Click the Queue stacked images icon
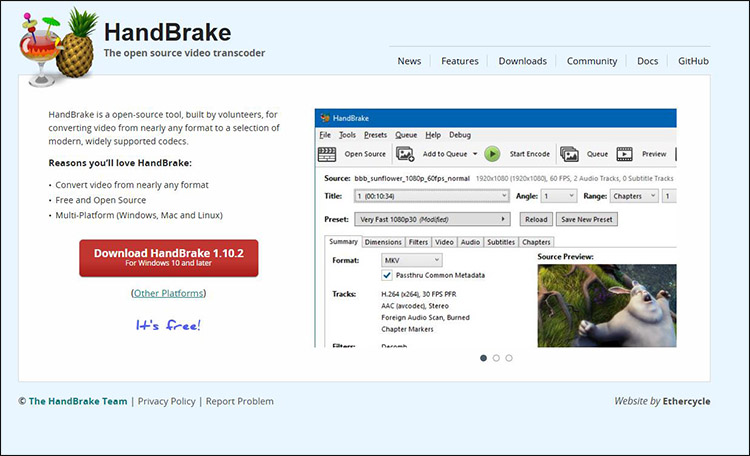The image size is (750, 456). (569, 154)
